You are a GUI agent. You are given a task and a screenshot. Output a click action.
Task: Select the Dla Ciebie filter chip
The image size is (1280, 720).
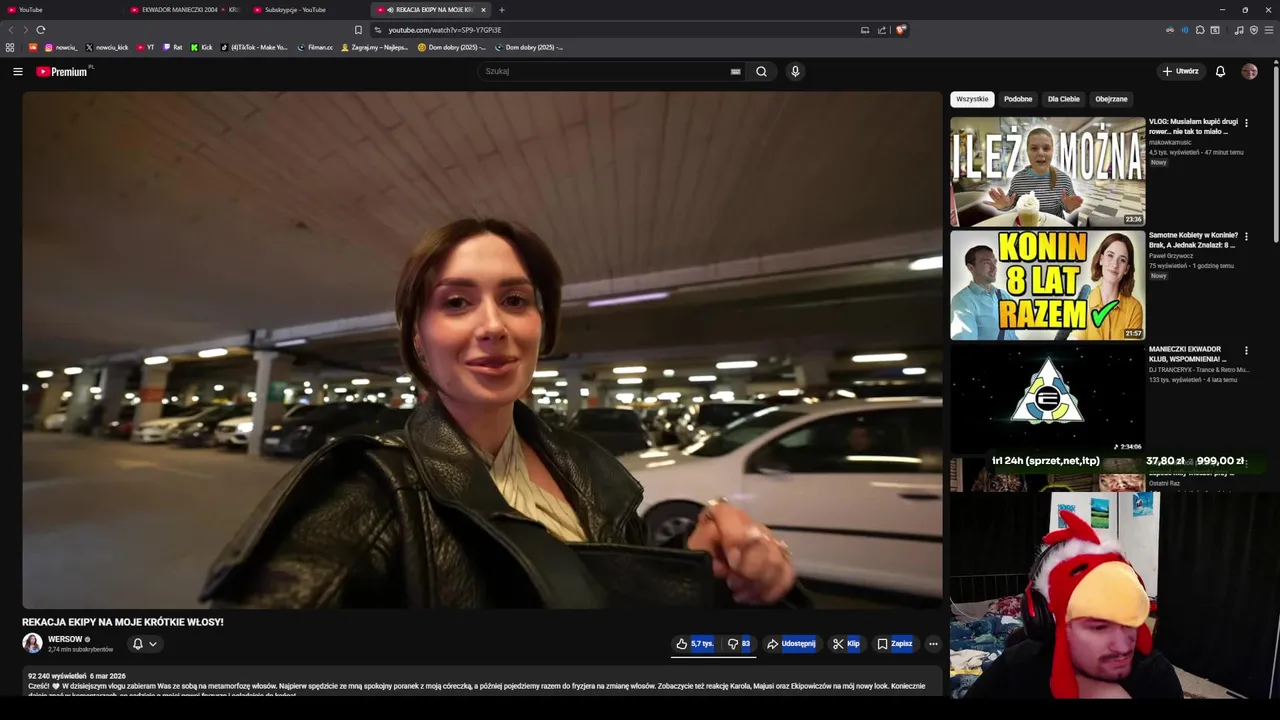click(1063, 99)
